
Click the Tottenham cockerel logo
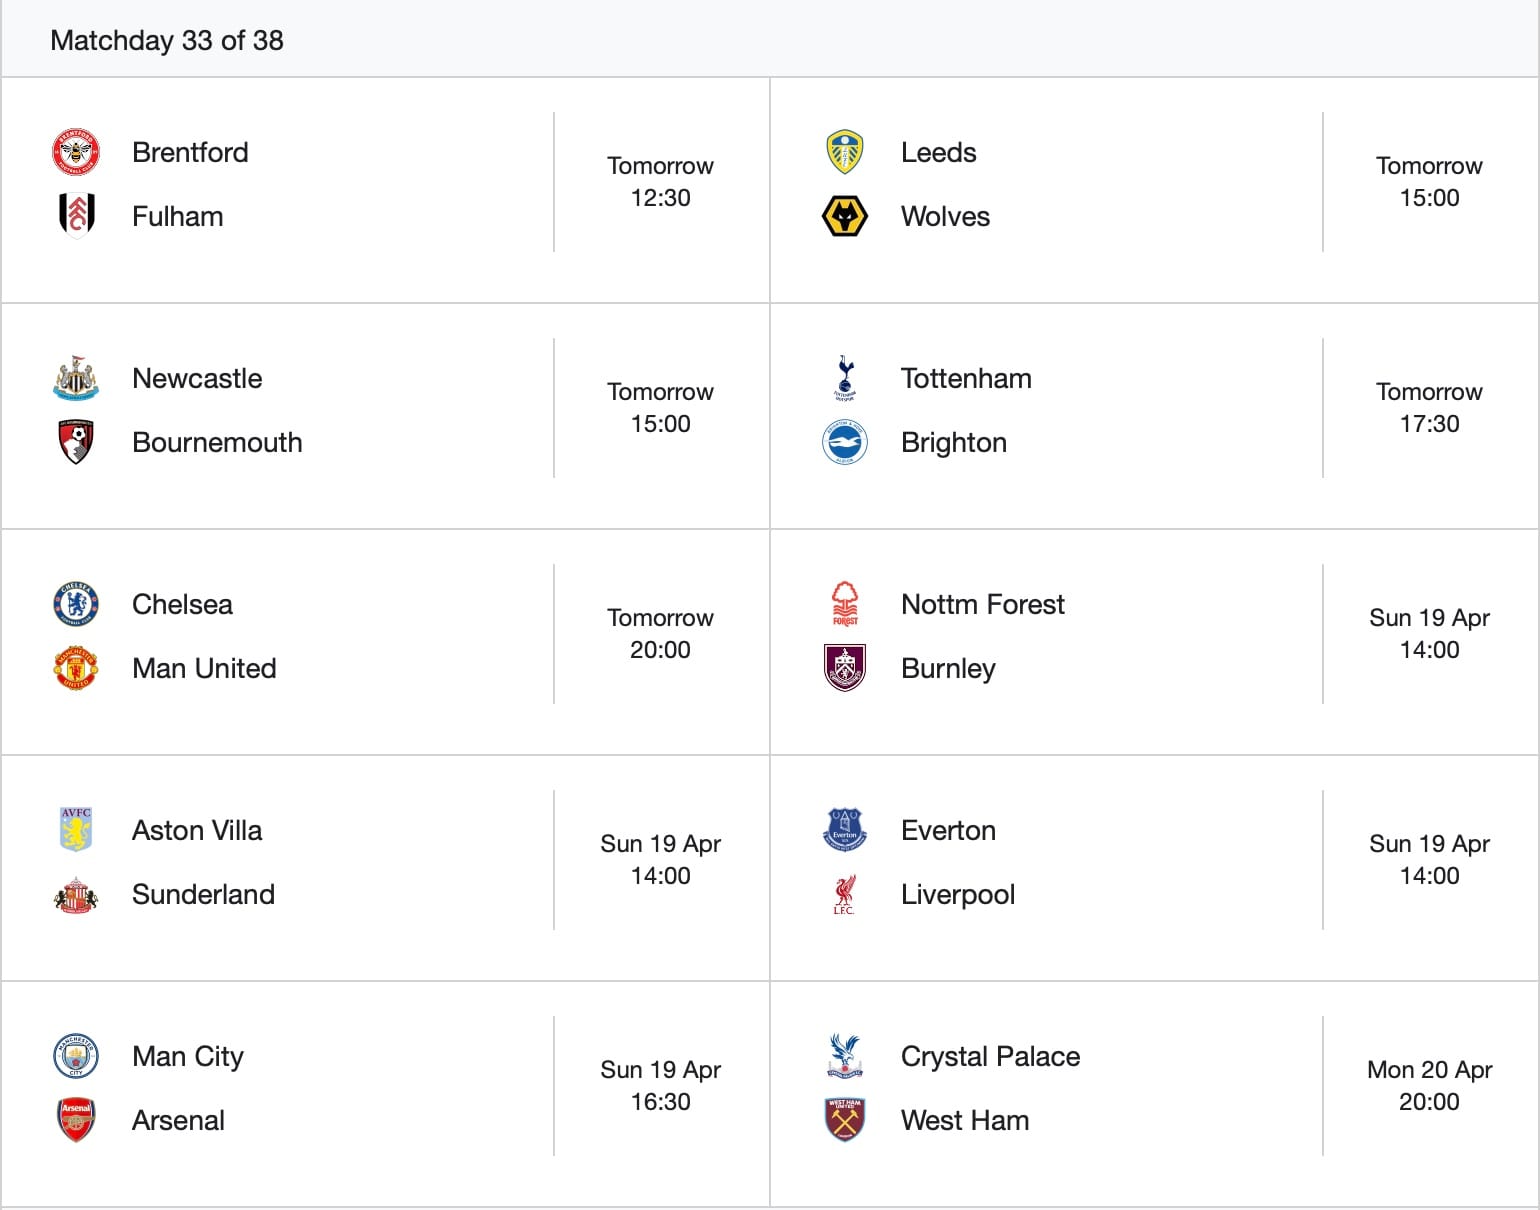845,378
